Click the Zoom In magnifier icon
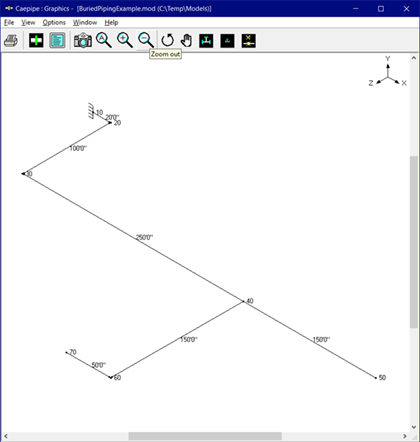420x442 pixels. (125, 41)
